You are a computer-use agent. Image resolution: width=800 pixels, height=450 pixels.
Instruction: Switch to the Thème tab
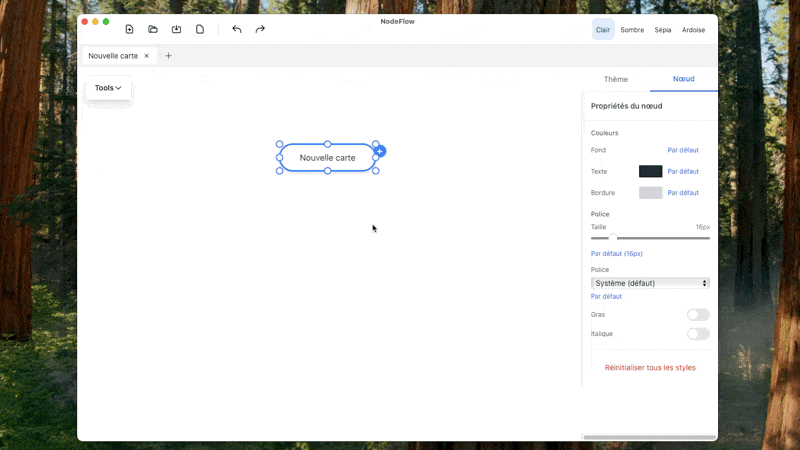coord(616,79)
